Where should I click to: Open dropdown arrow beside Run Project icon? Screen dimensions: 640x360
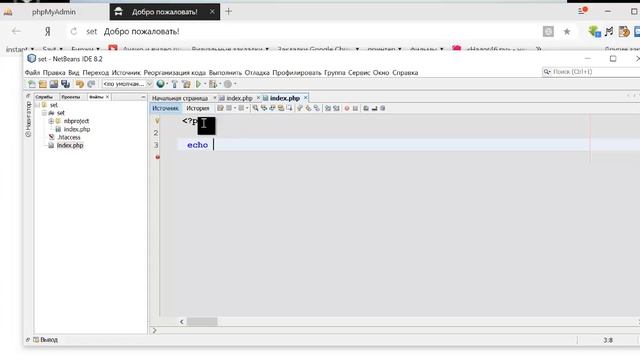tap(205, 84)
